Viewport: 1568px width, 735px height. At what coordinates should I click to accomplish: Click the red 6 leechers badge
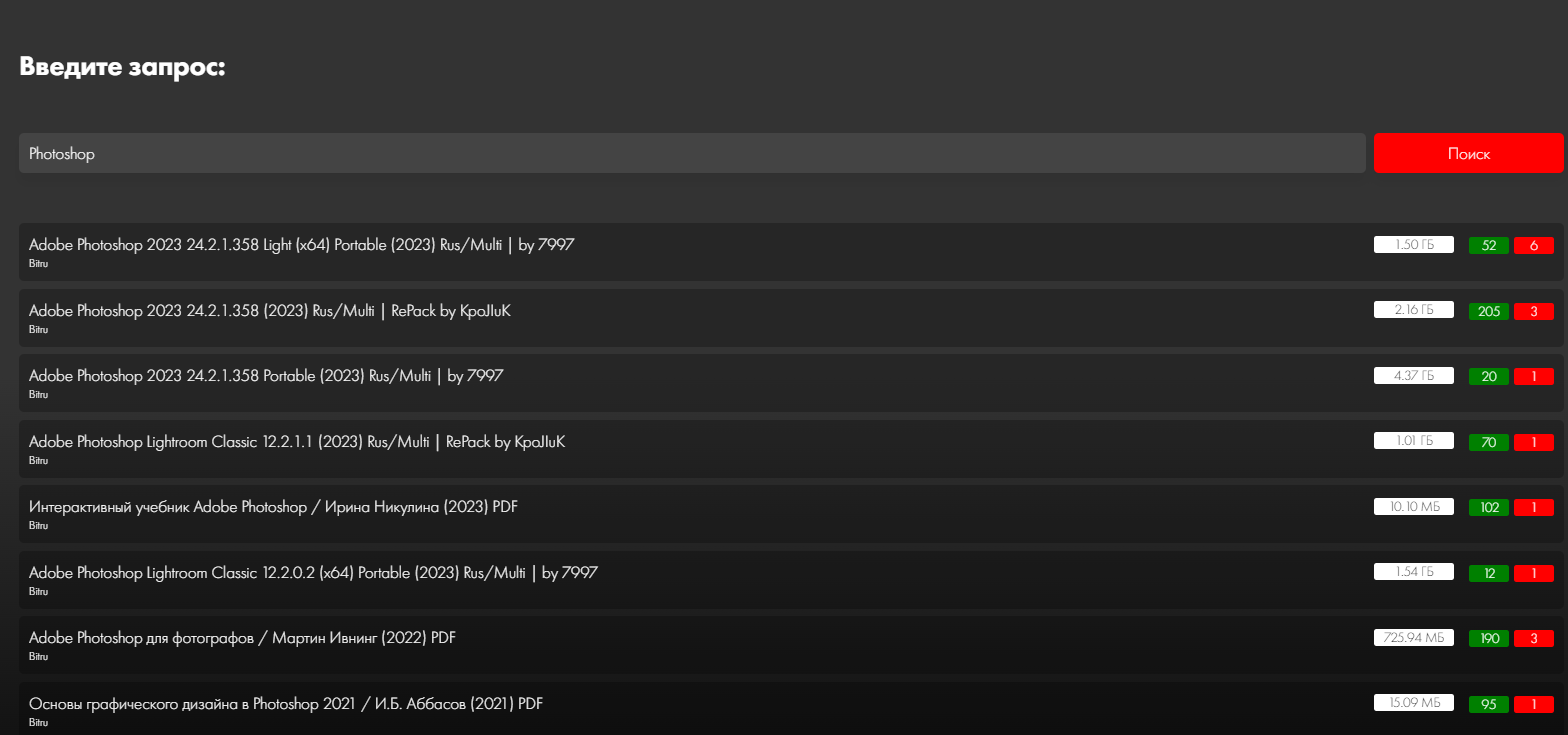tap(1534, 245)
